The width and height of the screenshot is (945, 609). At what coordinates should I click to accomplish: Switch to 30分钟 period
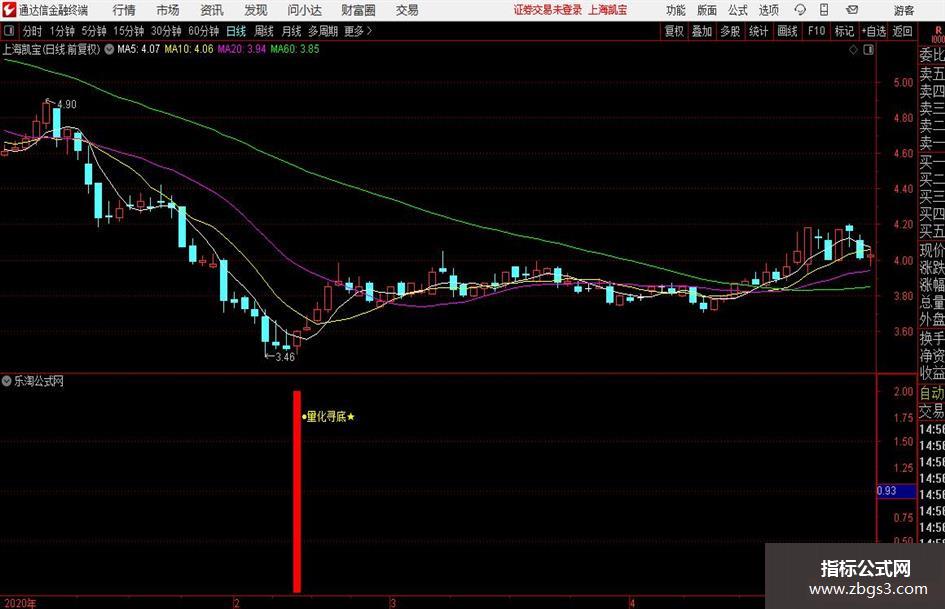[x=166, y=31]
